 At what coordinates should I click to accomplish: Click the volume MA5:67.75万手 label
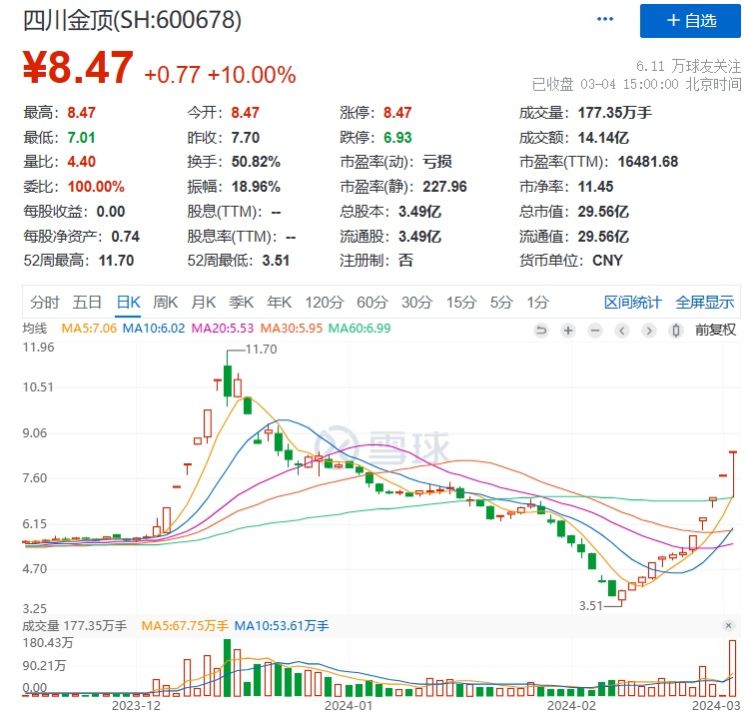click(x=185, y=626)
